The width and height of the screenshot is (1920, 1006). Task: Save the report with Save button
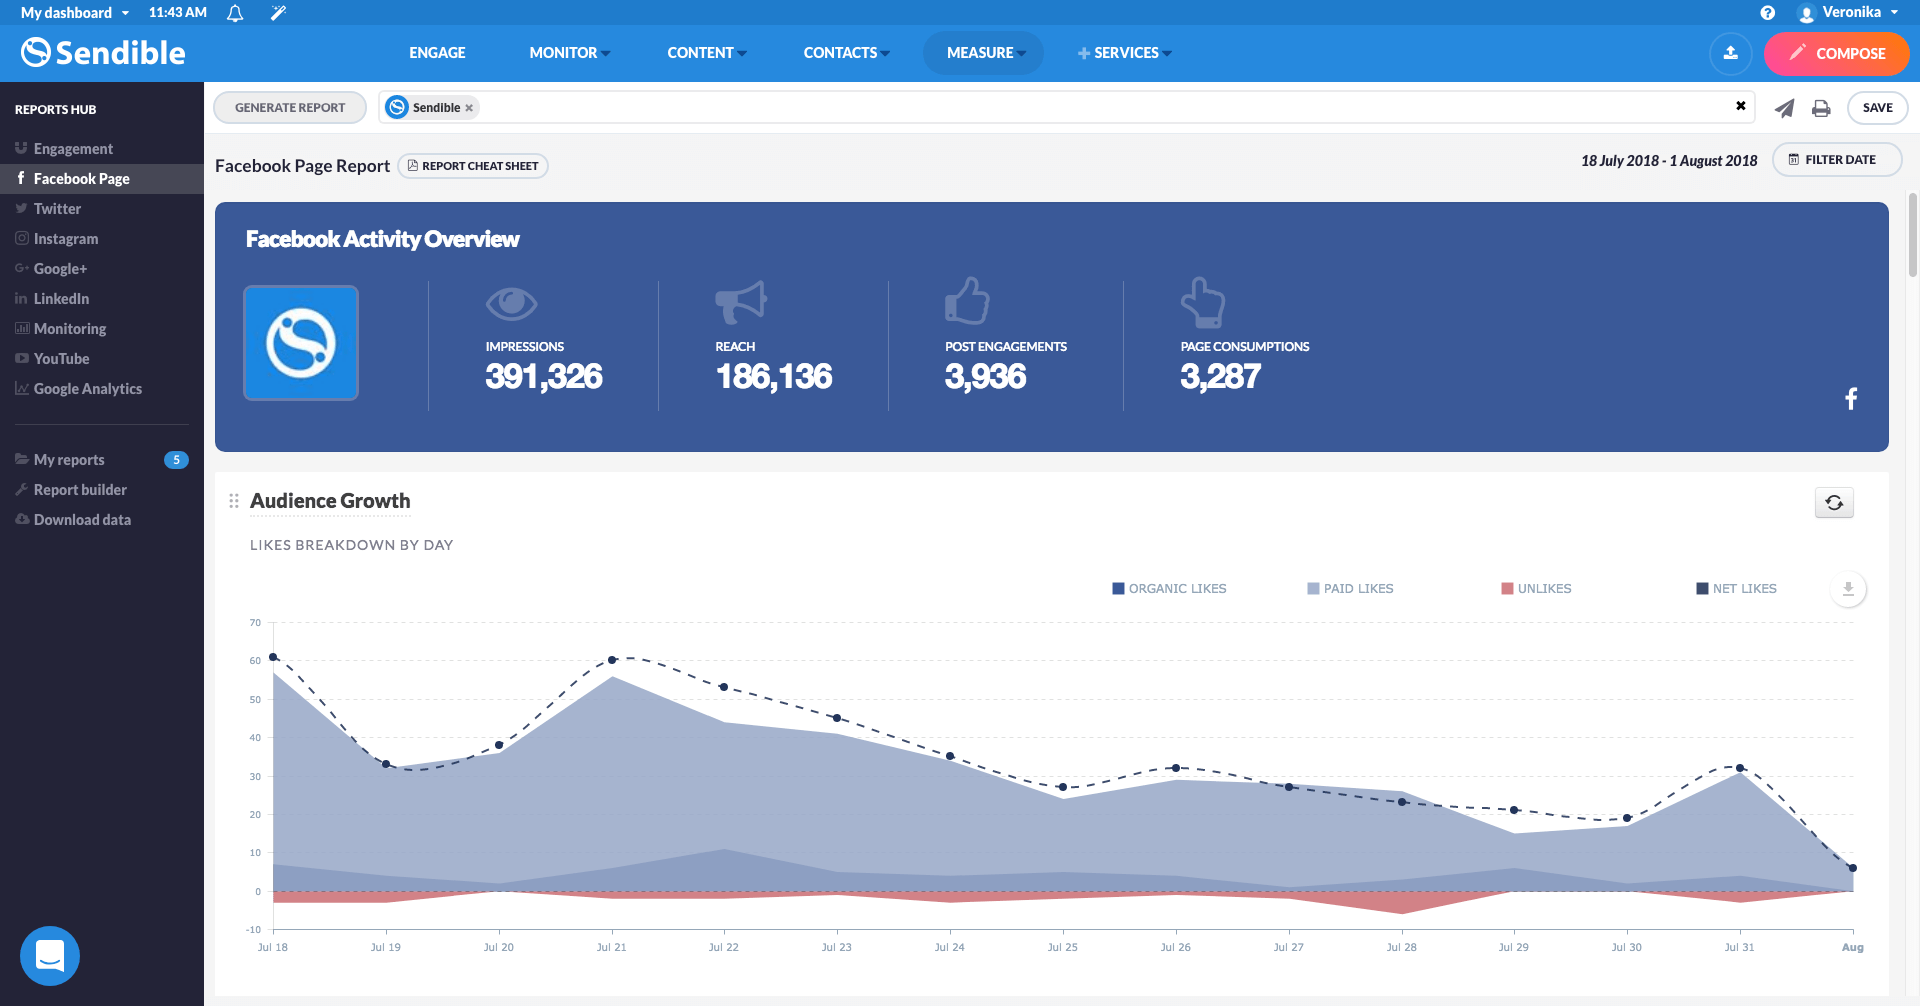point(1877,108)
